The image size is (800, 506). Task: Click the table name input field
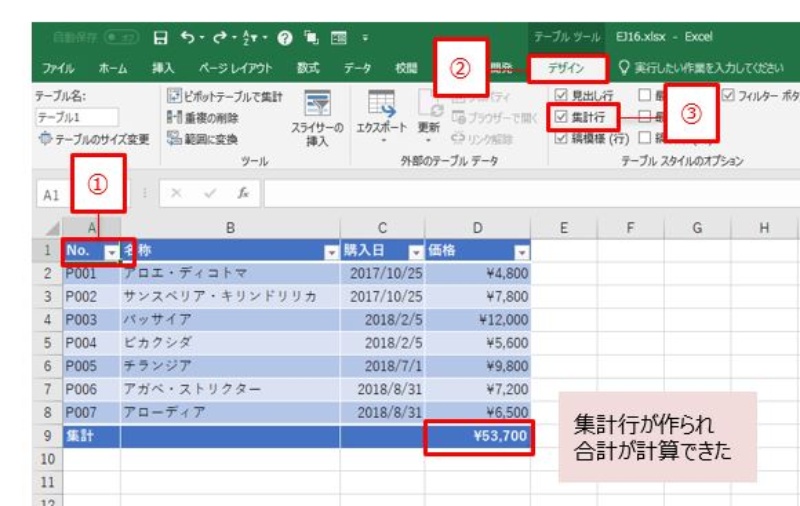coord(77,117)
